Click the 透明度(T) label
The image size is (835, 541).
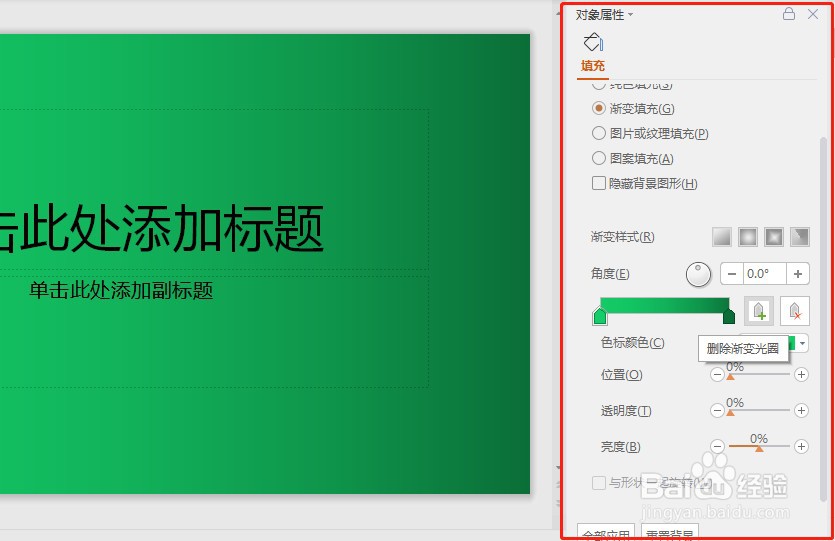(x=626, y=411)
